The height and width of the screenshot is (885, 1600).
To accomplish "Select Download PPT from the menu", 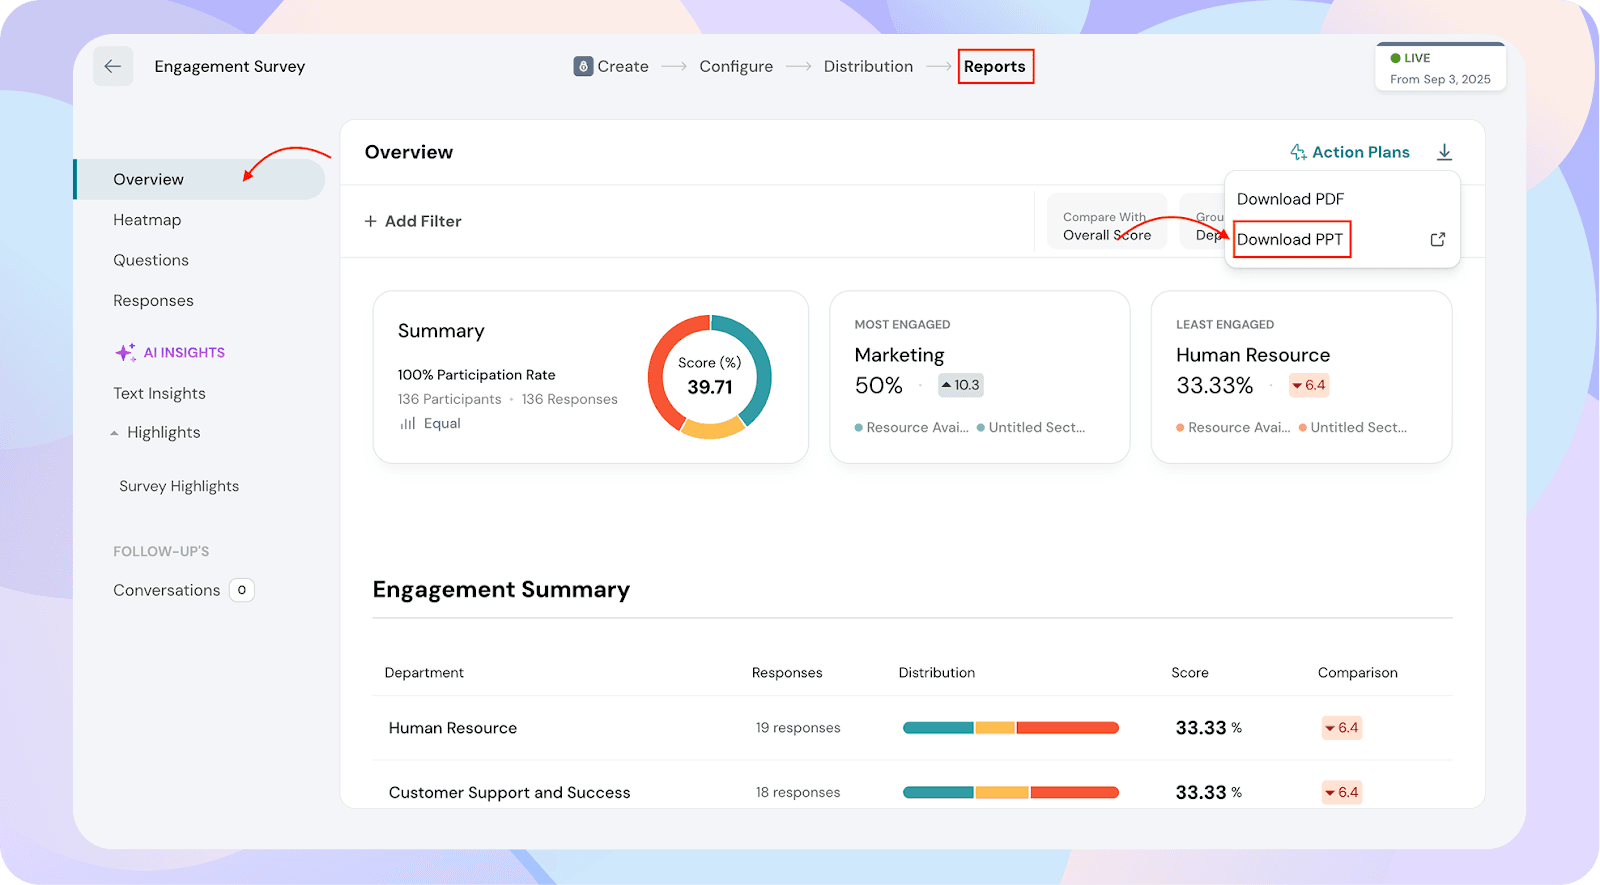I will click(1290, 239).
